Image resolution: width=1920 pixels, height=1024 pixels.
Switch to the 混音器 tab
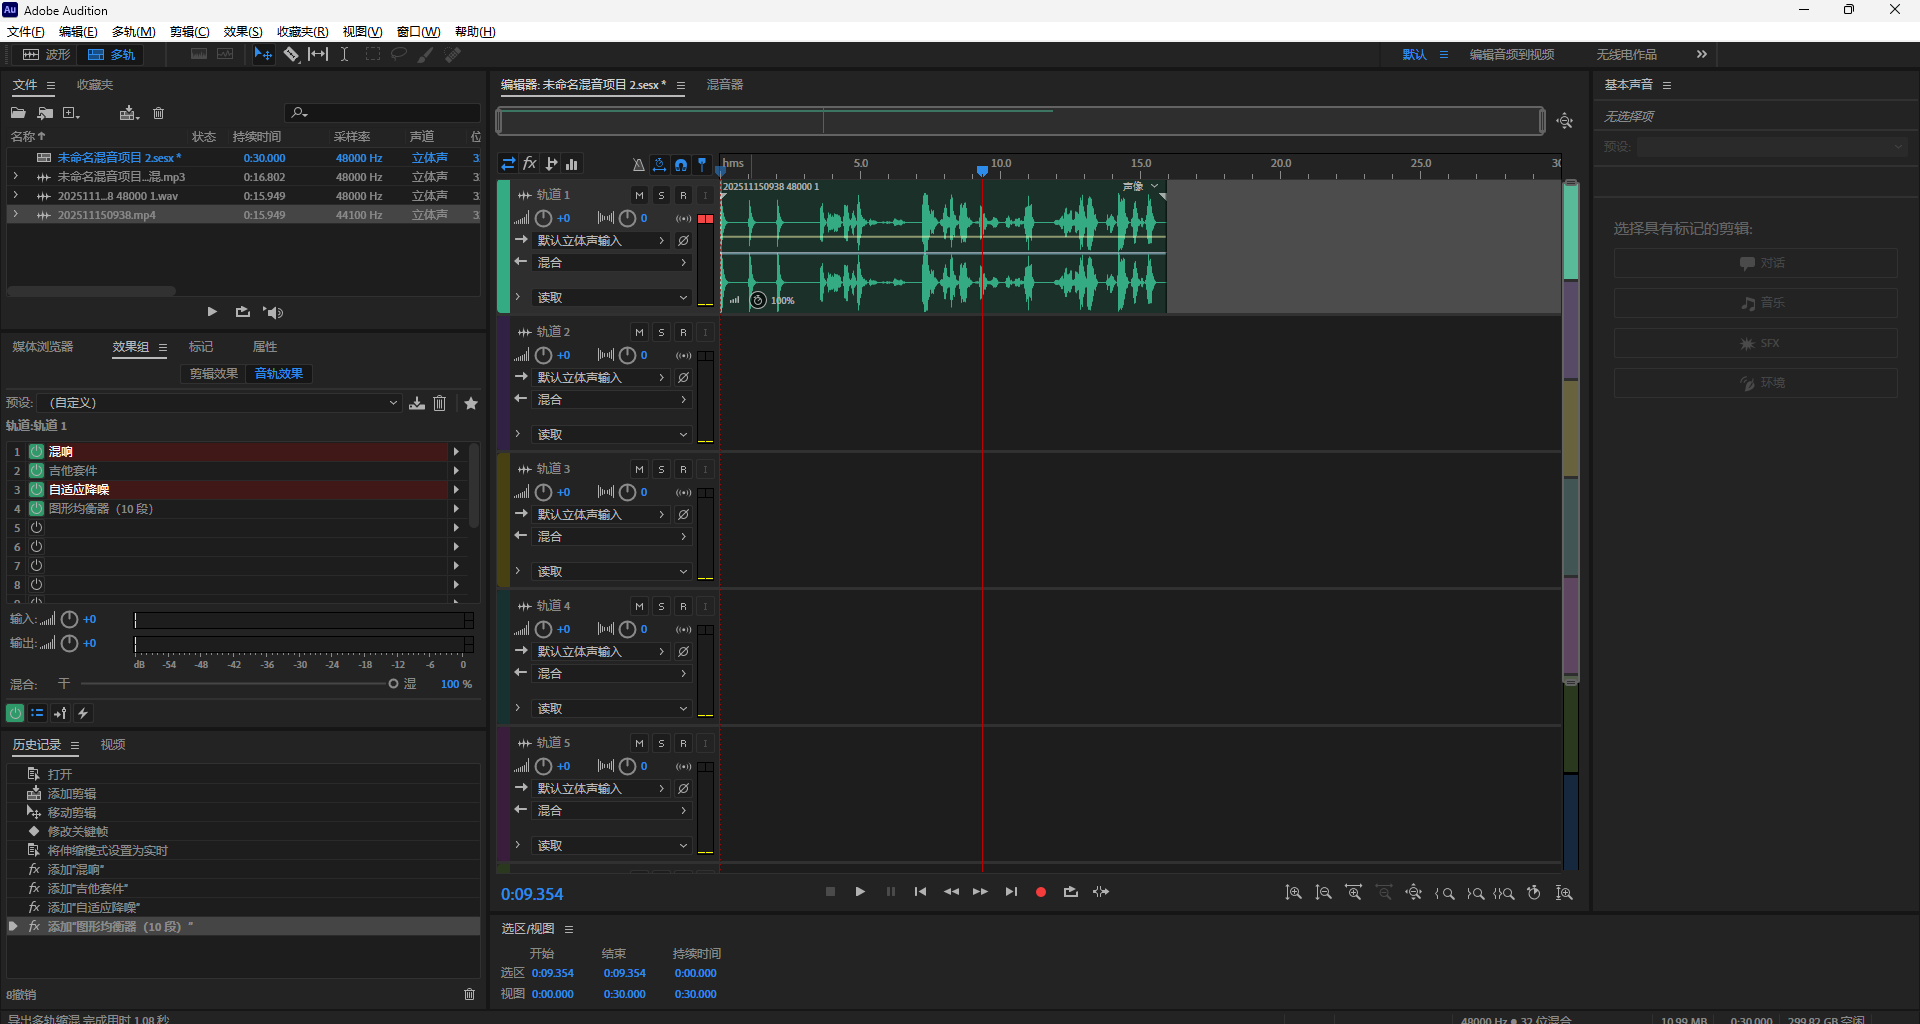point(724,85)
